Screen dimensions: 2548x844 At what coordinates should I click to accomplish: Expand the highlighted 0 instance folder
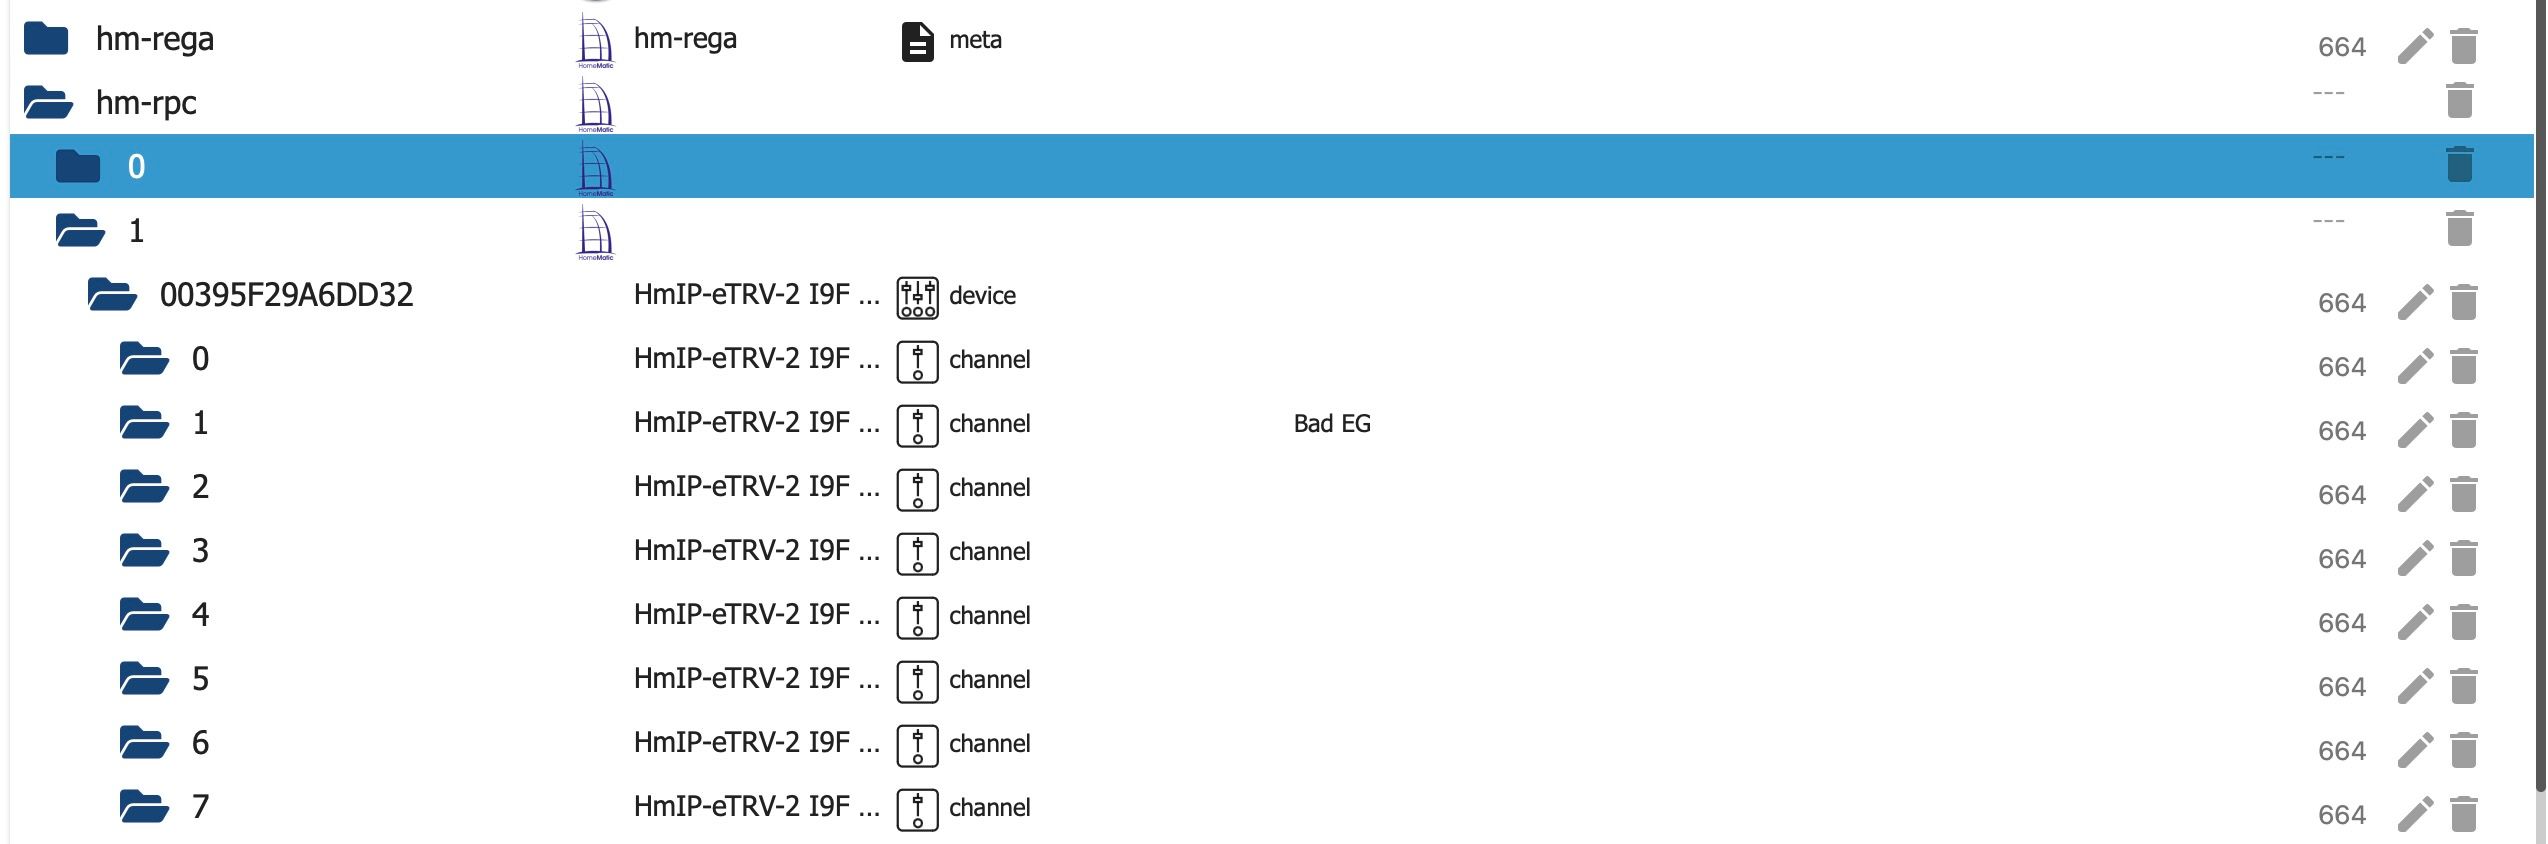pyautogui.click(x=78, y=166)
